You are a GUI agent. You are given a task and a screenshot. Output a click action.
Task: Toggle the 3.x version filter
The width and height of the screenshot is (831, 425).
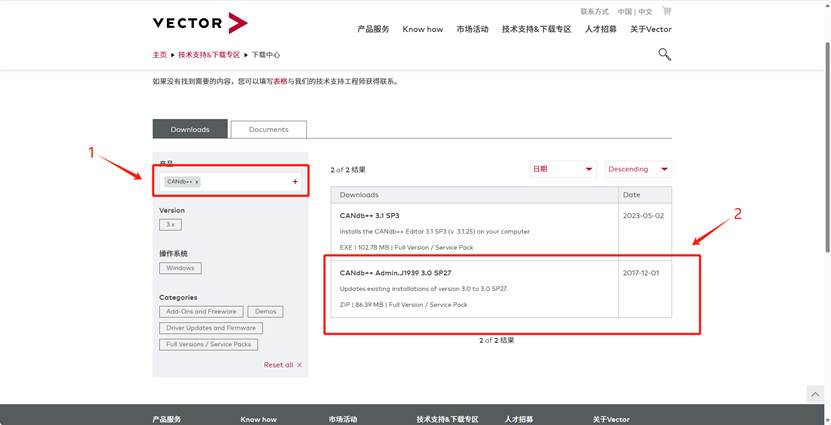click(170, 225)
